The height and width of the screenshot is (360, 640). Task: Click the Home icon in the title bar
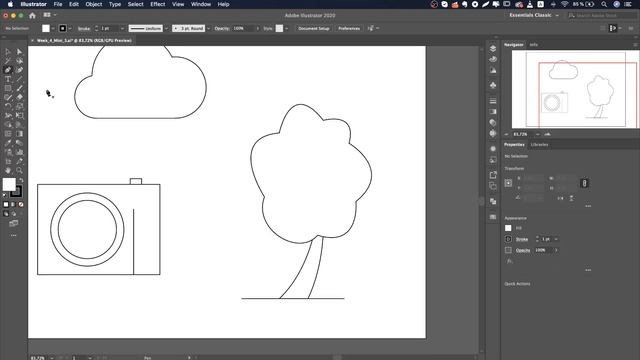(32, 16)
